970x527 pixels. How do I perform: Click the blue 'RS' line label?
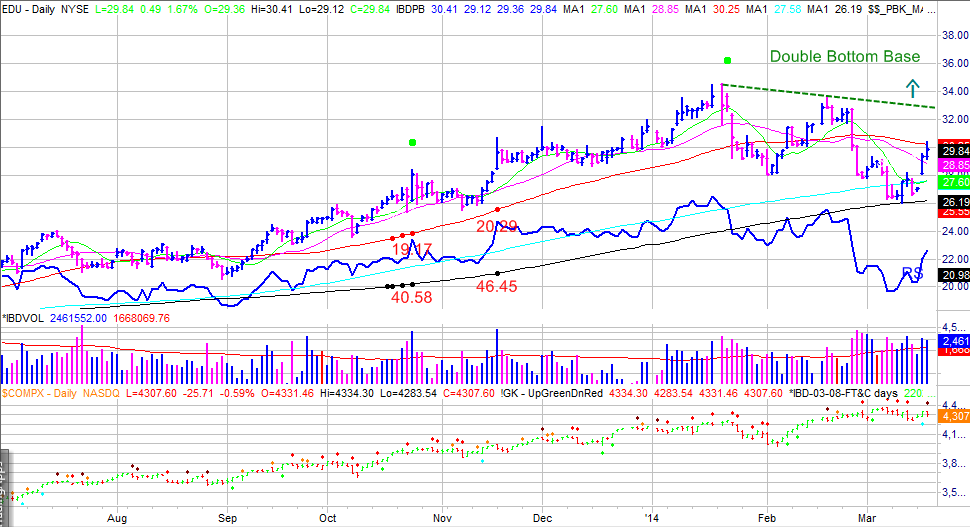[912, 273]
